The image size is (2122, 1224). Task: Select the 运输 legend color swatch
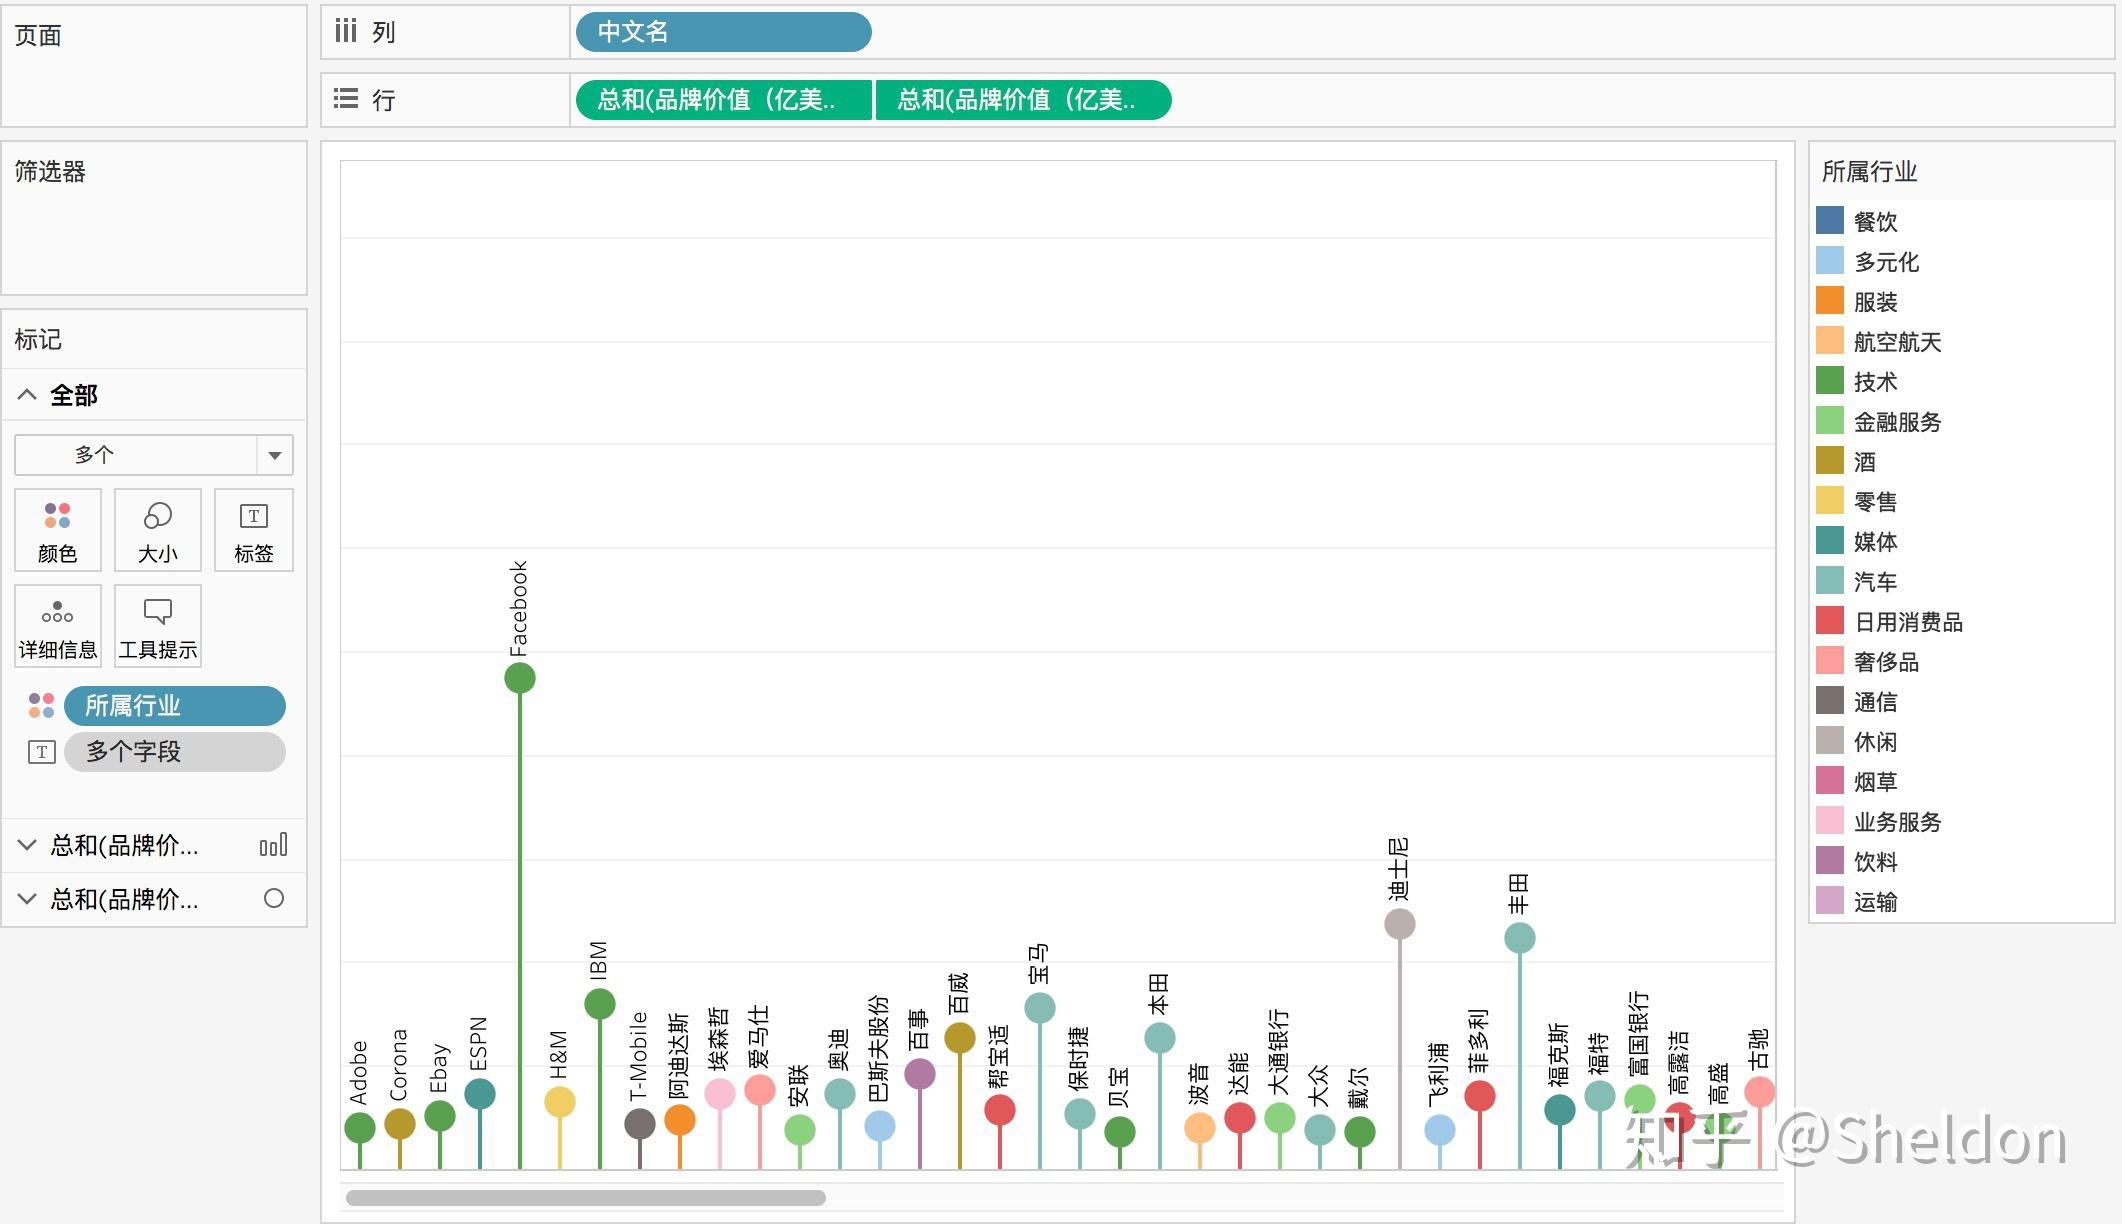tap(1830, 900)
